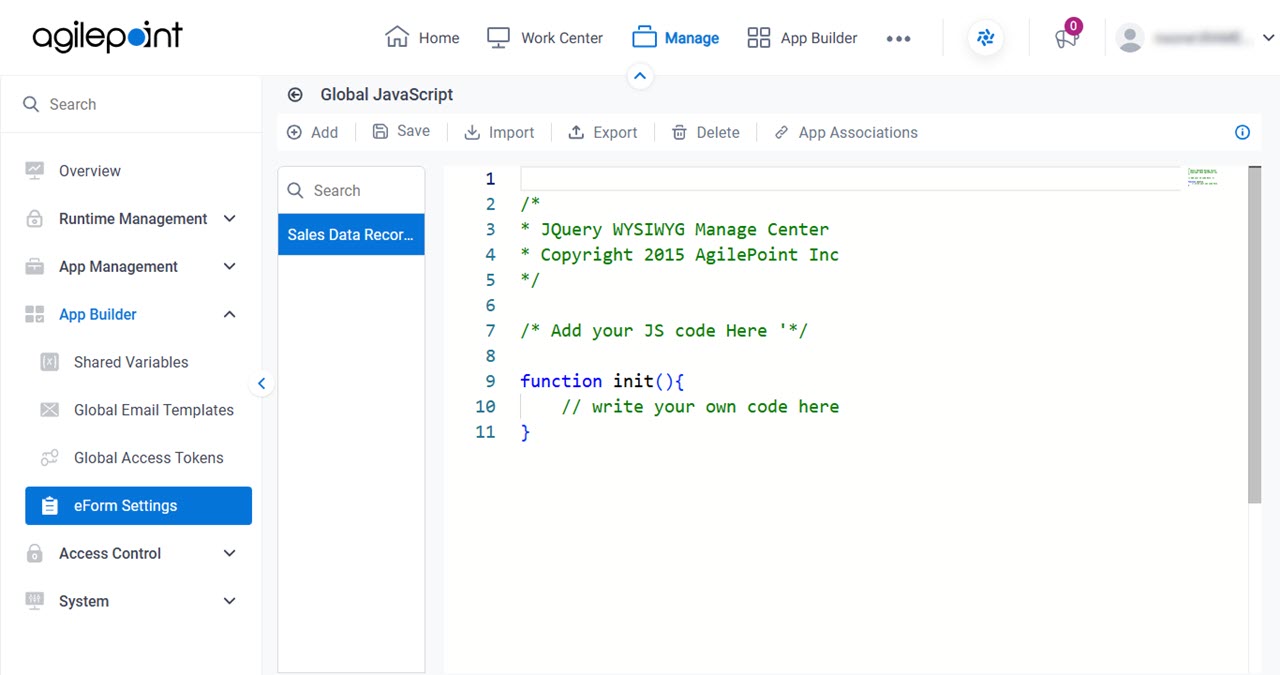Click line 1 in the code editor
The width and height of the screenshot is (1280, 675).
tap(850, 179)
